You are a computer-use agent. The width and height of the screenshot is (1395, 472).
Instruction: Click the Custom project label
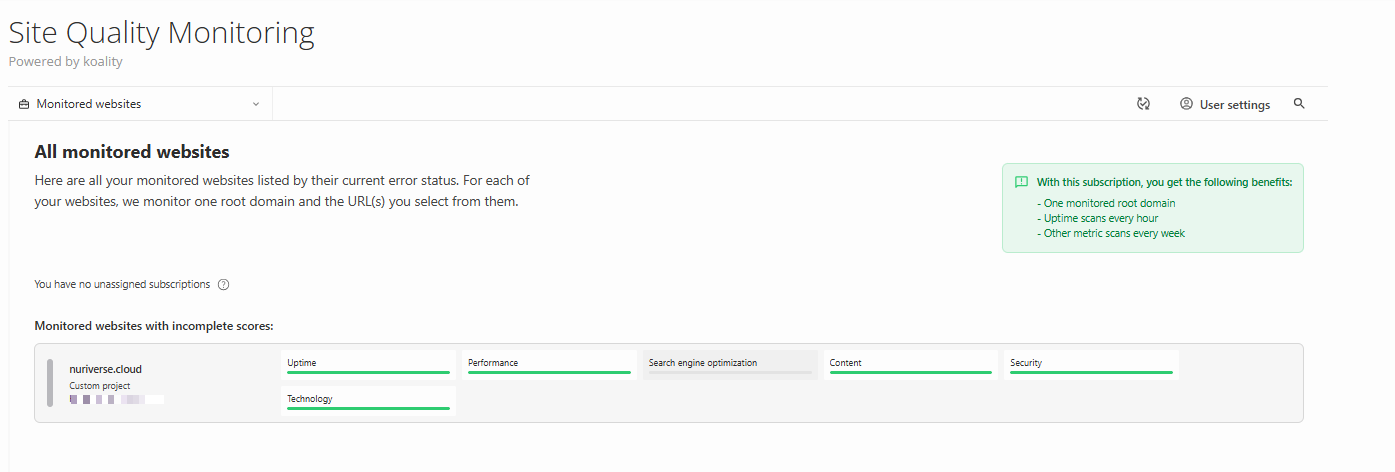[100, 386]
